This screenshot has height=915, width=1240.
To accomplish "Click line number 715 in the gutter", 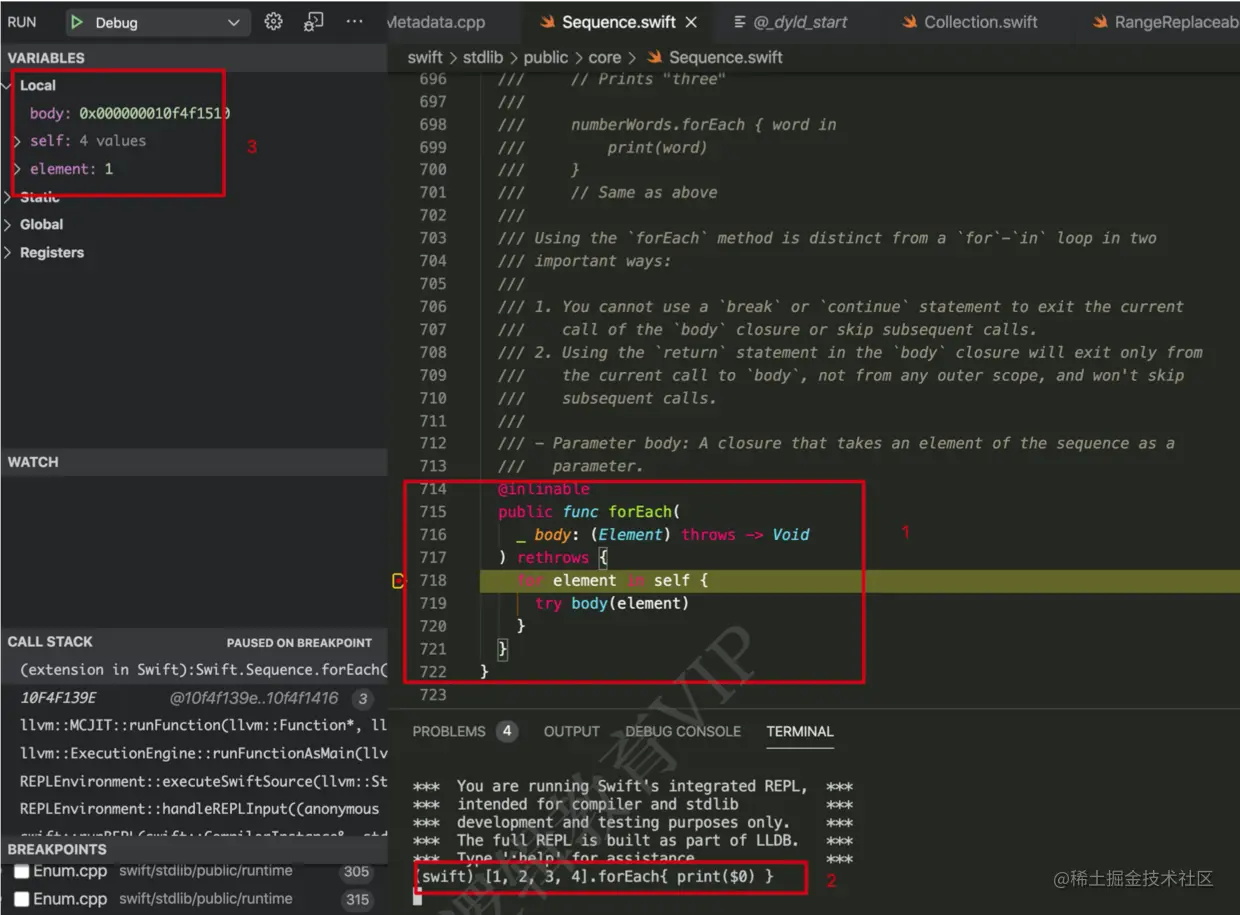I will point(433,512).
